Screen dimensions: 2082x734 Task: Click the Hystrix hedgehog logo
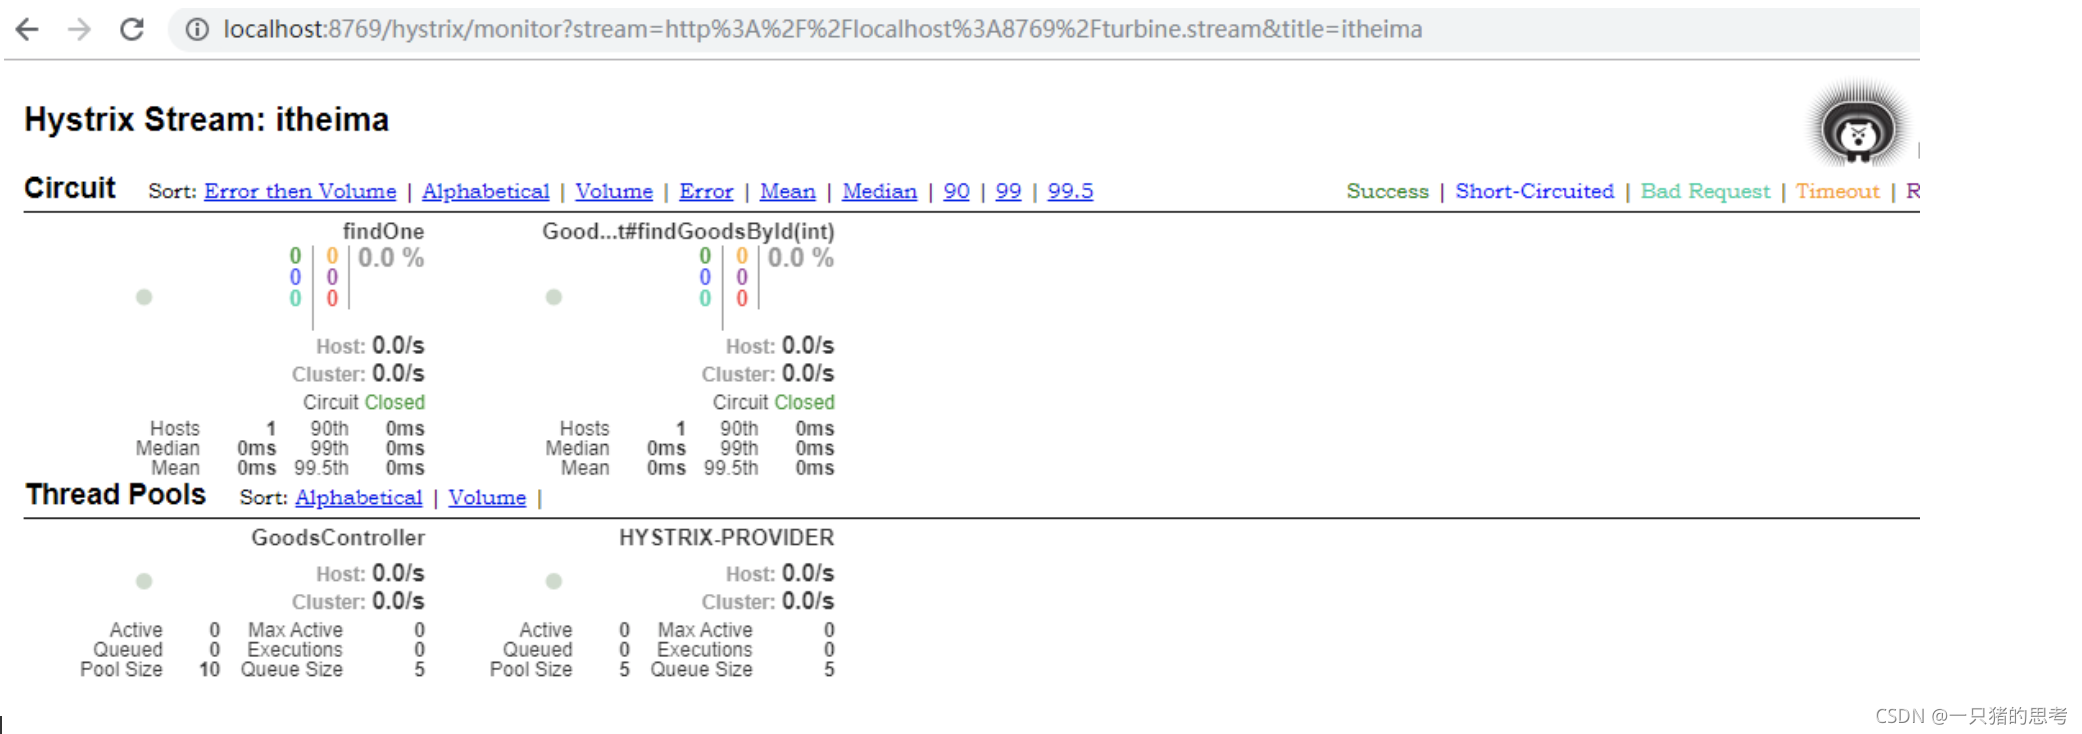click(x=1859, y=125)
